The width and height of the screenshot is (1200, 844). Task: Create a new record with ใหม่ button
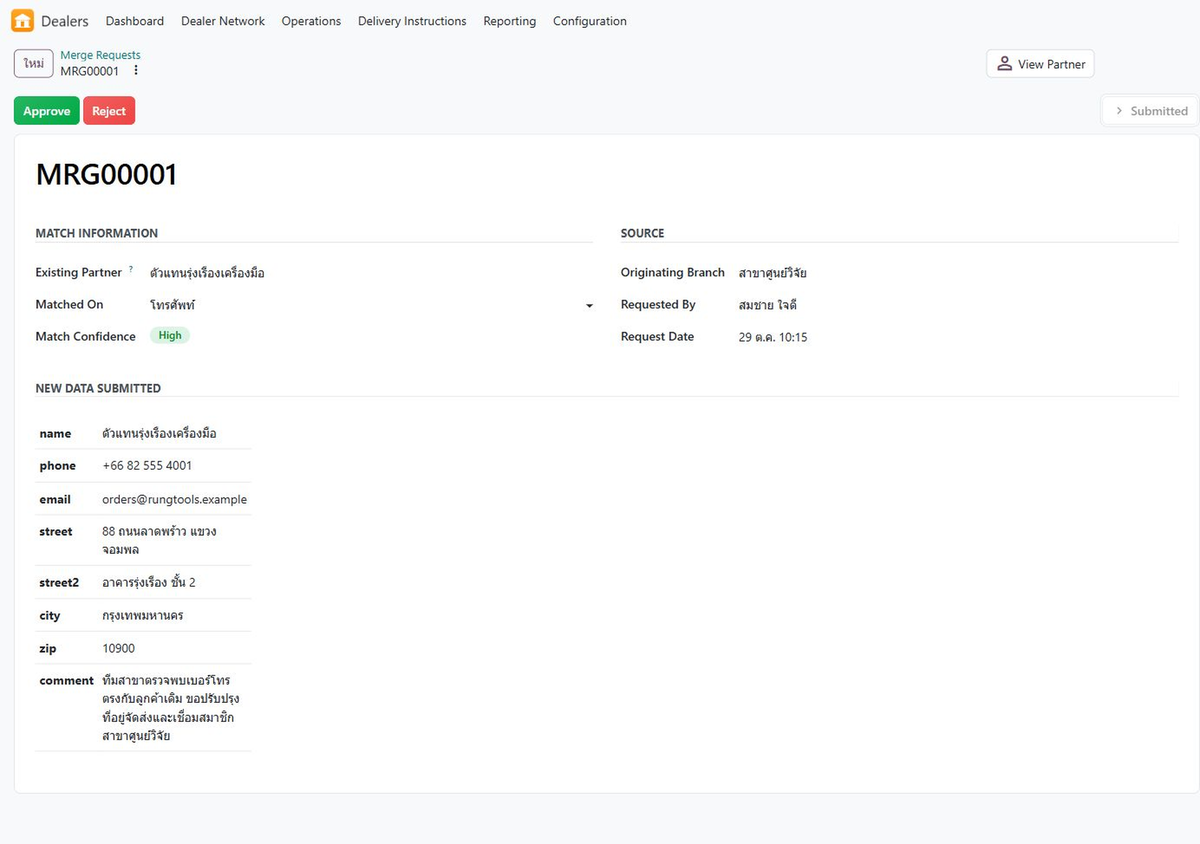point(33,63)
